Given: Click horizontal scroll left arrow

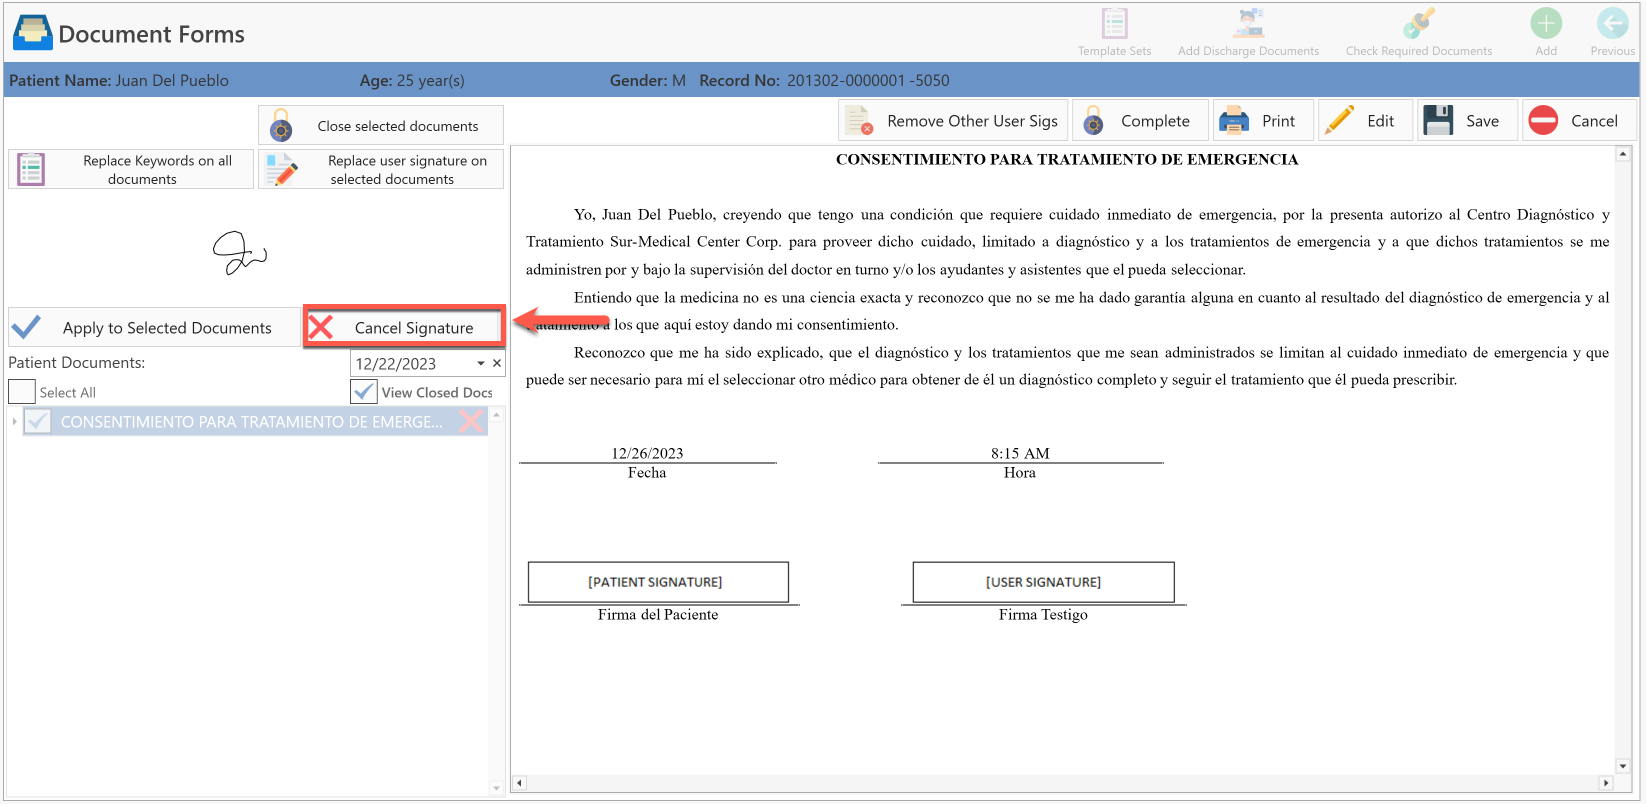Looking at the screenshot, I should (519, 783).
